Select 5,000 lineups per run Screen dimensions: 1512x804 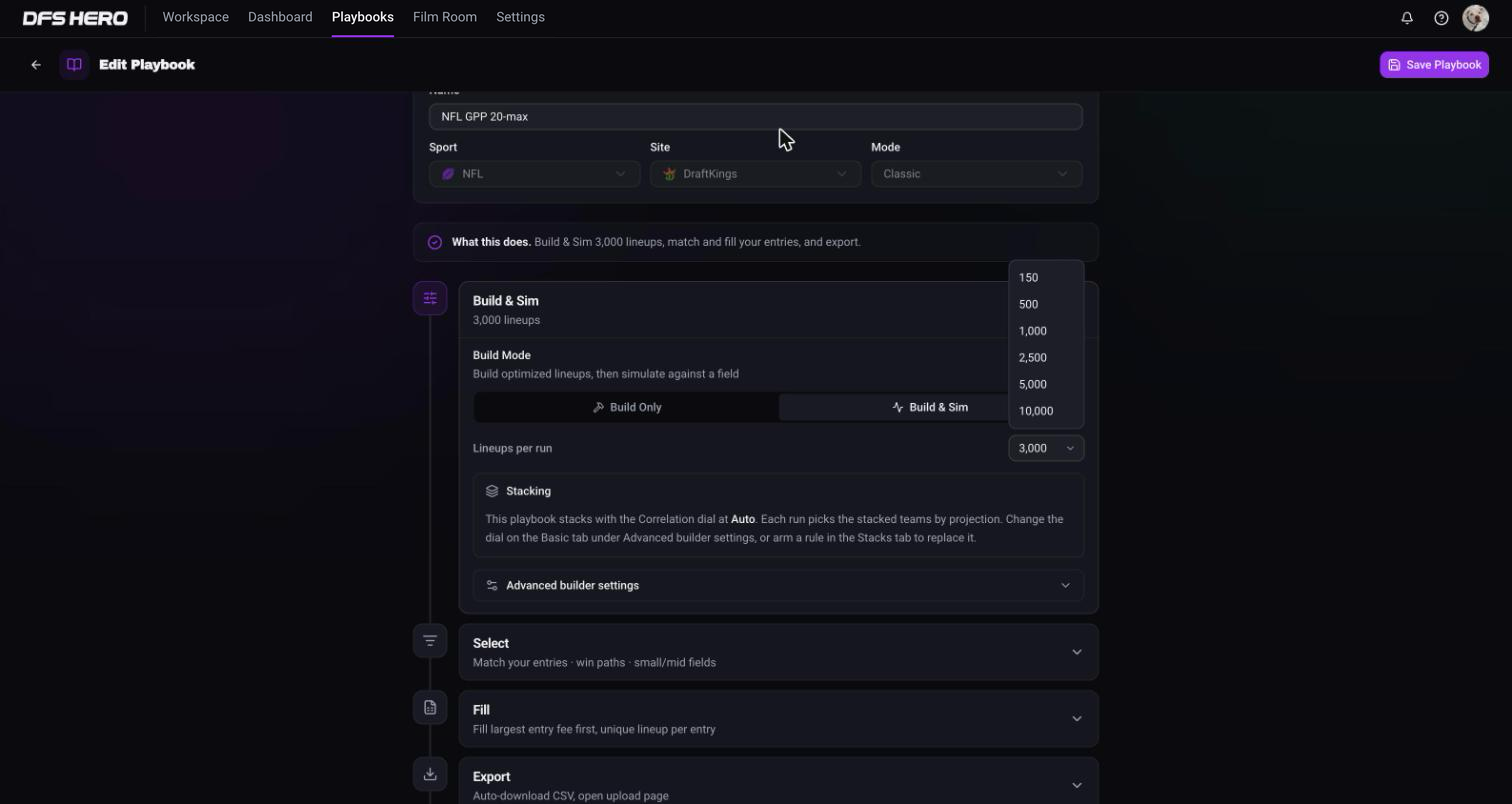(x=1046, y=384)
